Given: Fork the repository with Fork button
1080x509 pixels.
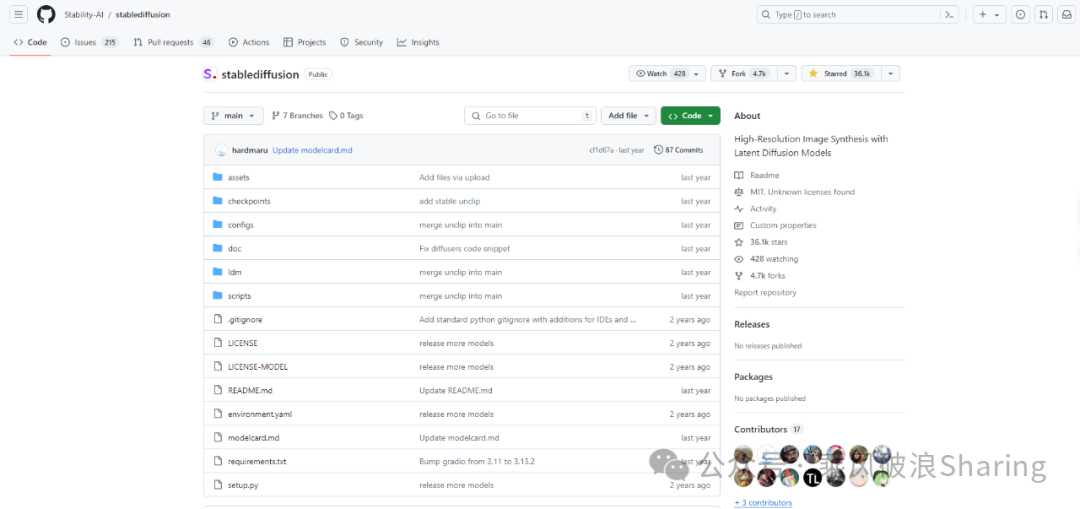Looking at the screenshot, I should [x=745, y=74].
